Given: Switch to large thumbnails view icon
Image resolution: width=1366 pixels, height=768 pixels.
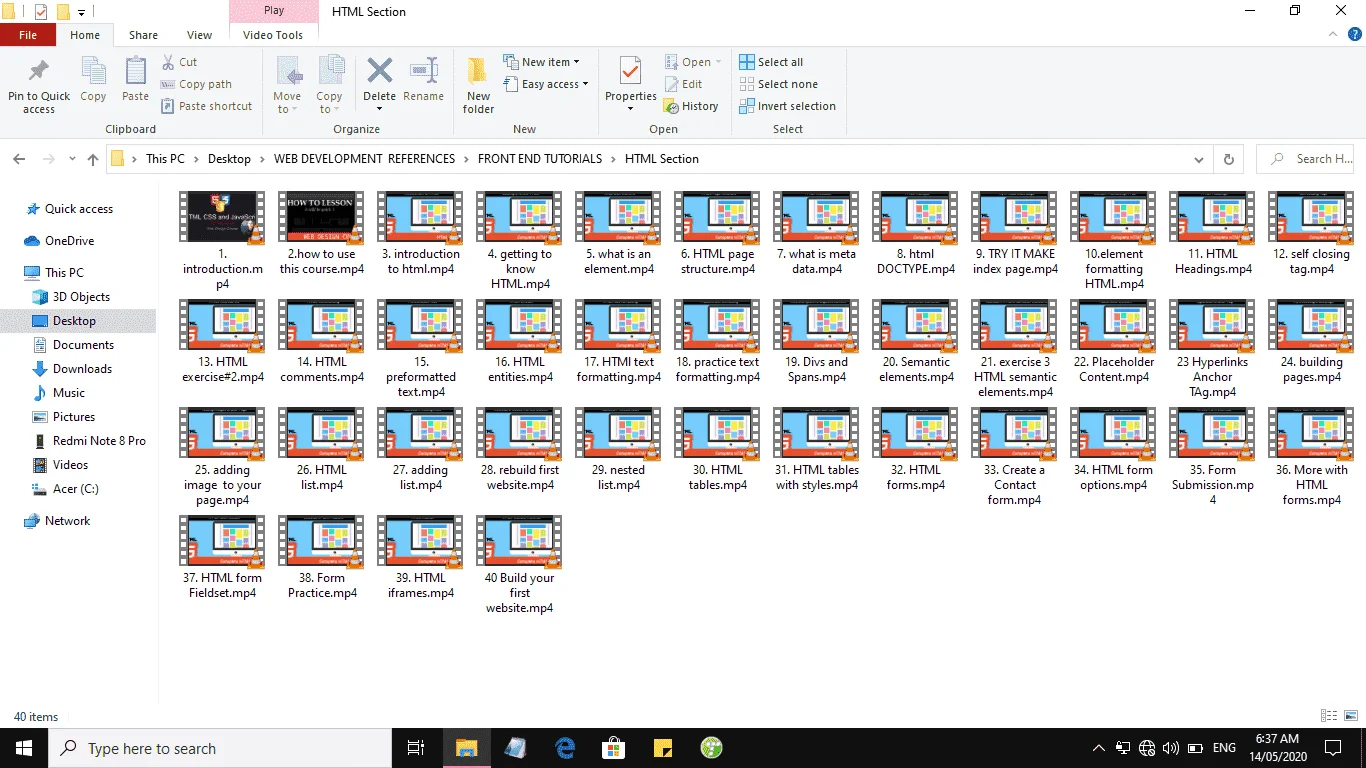Looking at the screenshot, I should click(1349, 716).
